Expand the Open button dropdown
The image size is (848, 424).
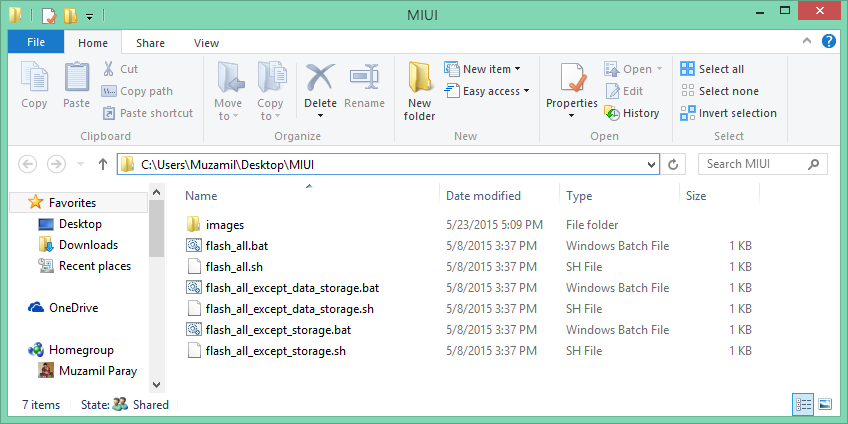point(659,69)
